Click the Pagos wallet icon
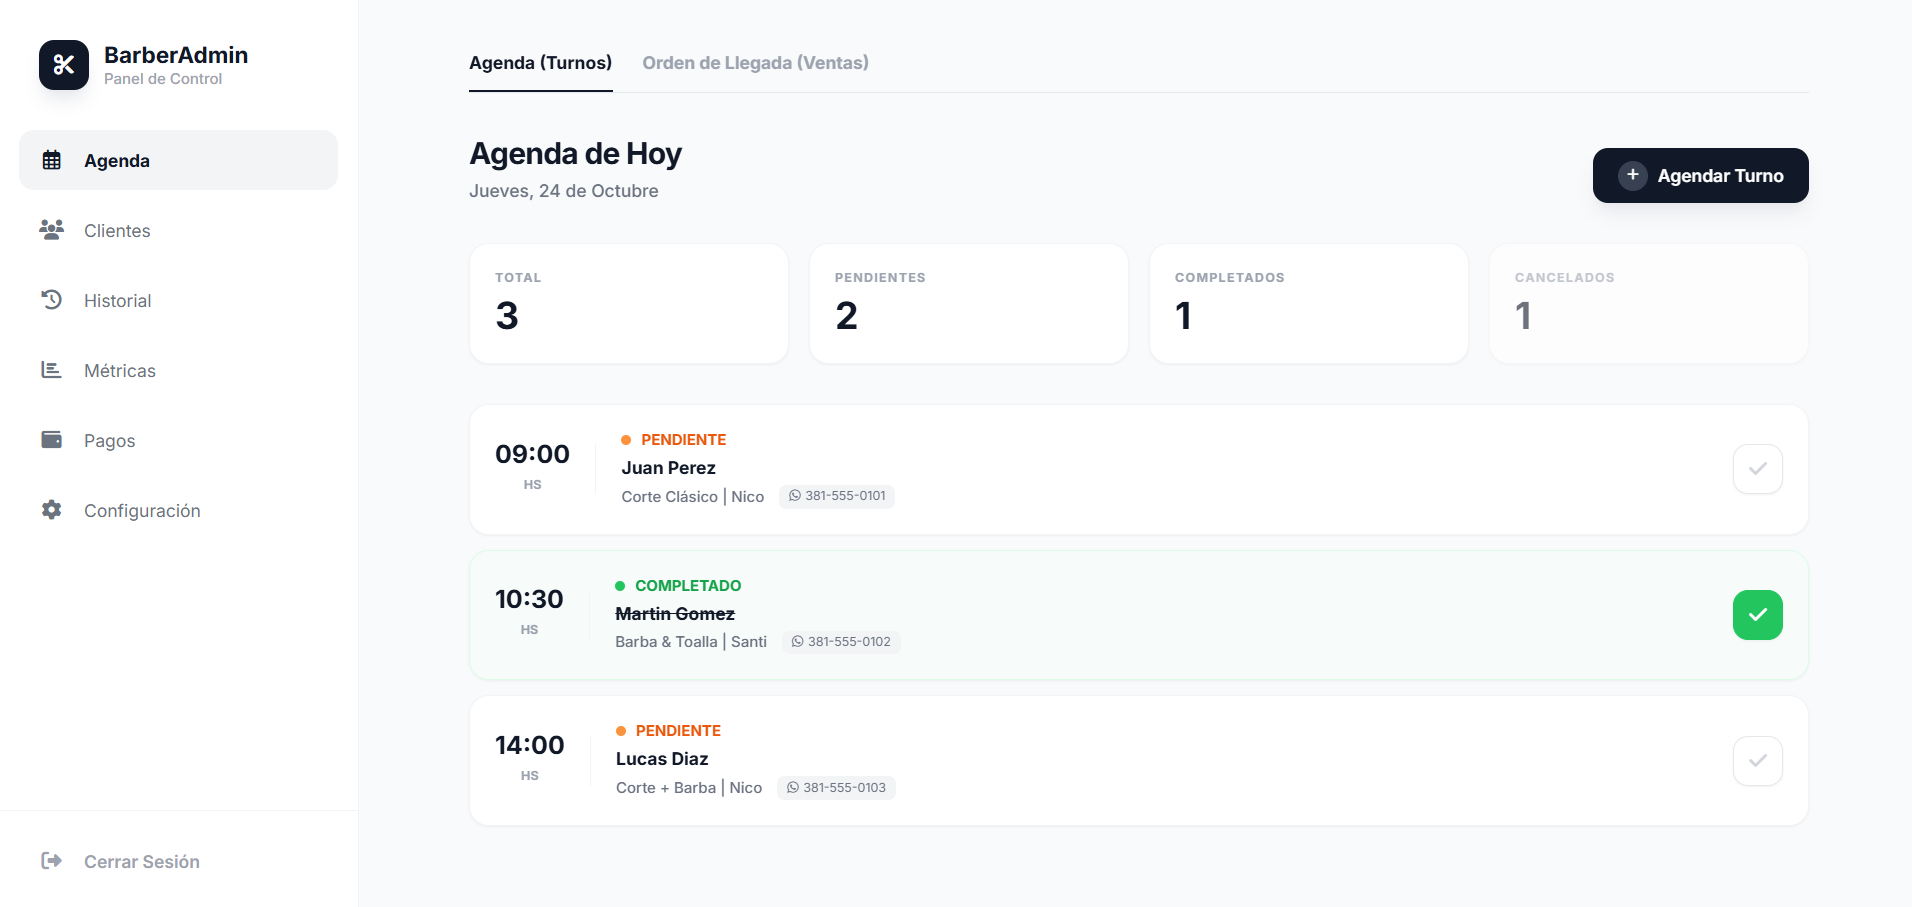Screen dimensions: 1912x907 52,440
